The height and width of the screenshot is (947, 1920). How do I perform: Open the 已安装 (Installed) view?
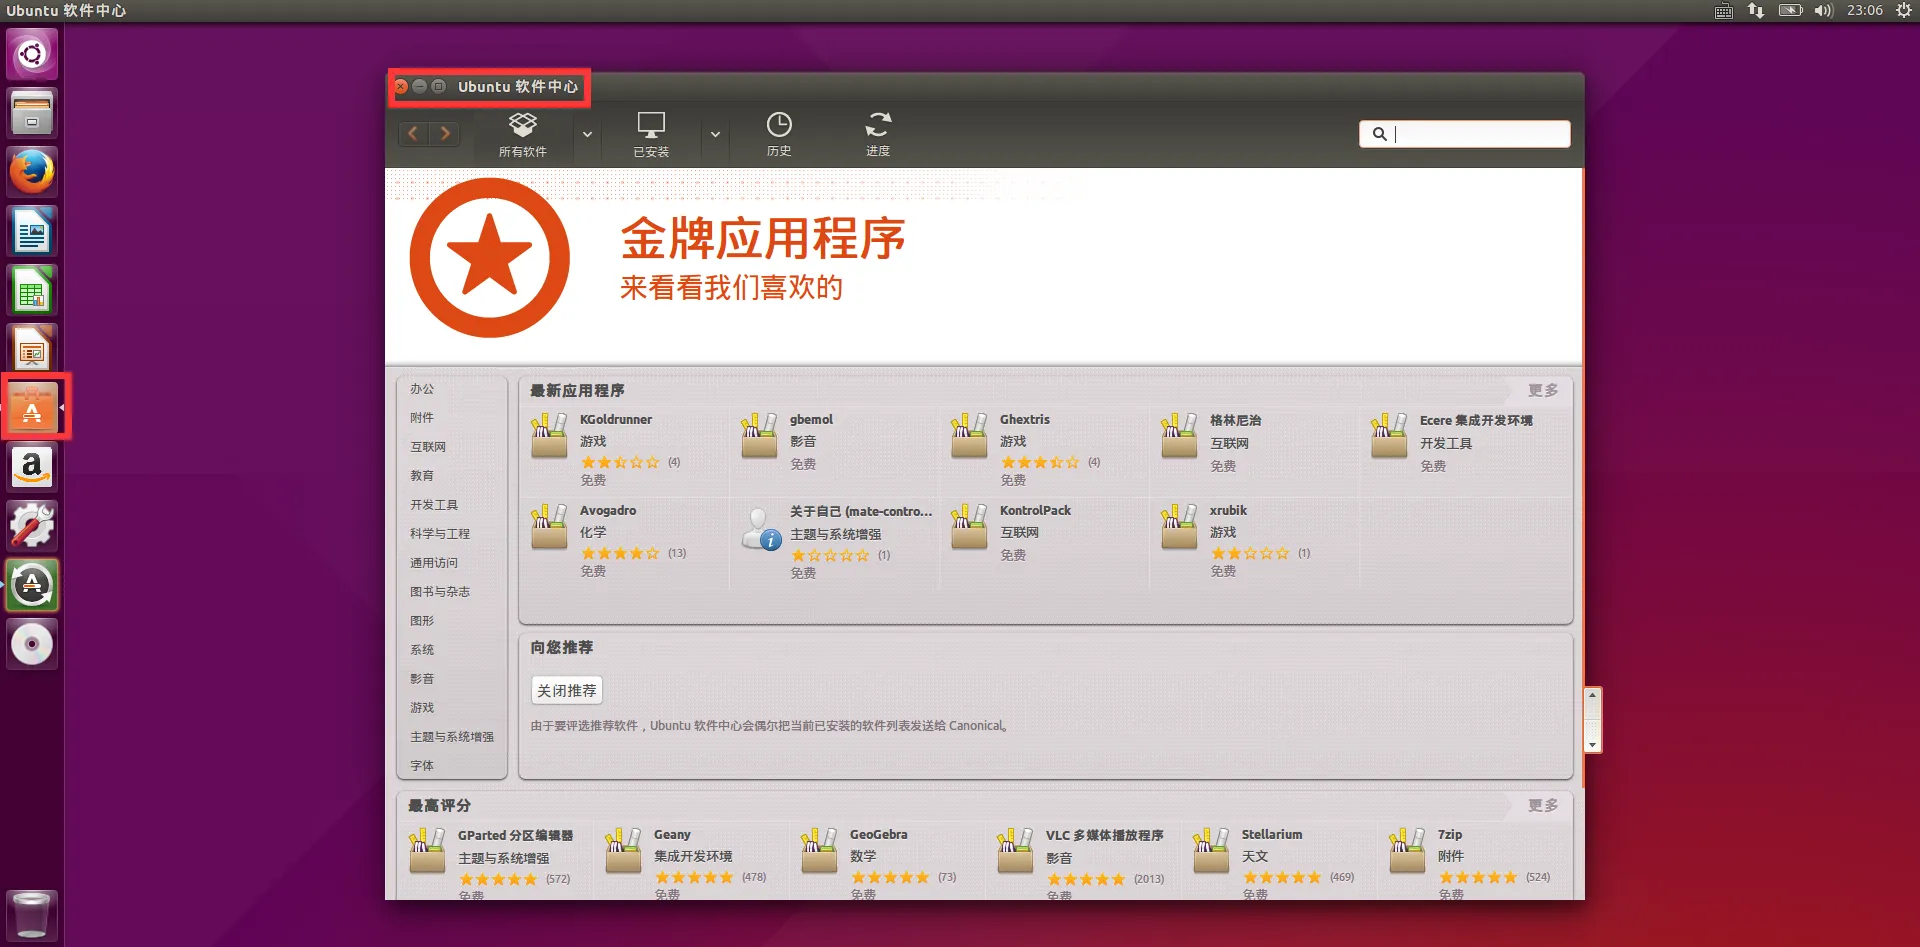(x=651, y=134)
